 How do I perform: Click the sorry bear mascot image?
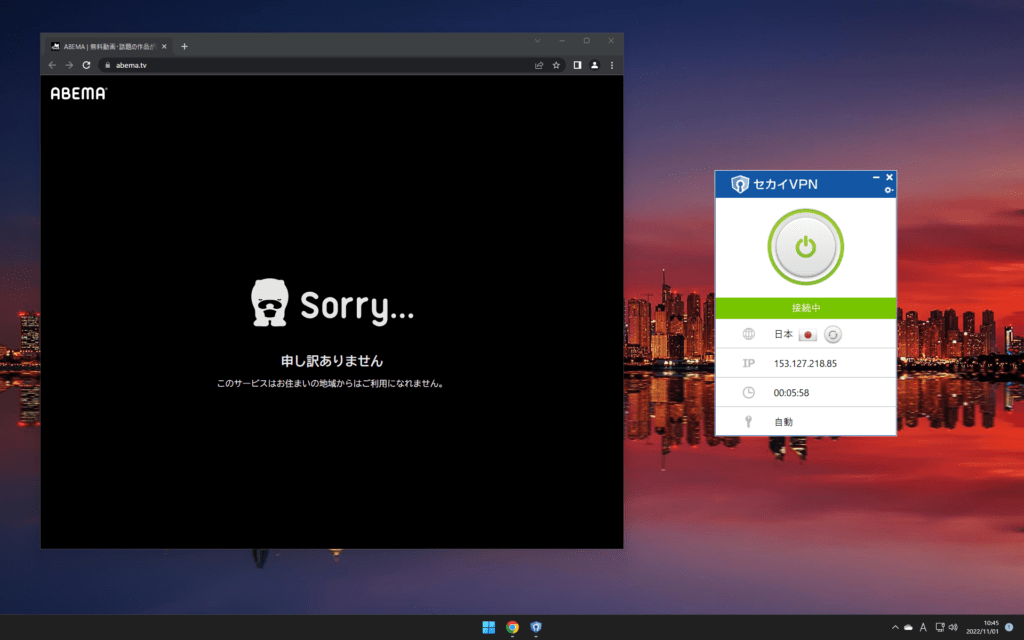click(x=270, y=302)
